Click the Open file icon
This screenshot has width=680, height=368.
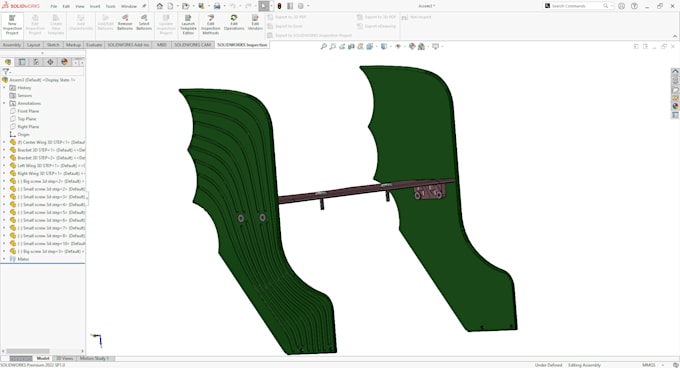pyautogui.click(x=185, y=6)
